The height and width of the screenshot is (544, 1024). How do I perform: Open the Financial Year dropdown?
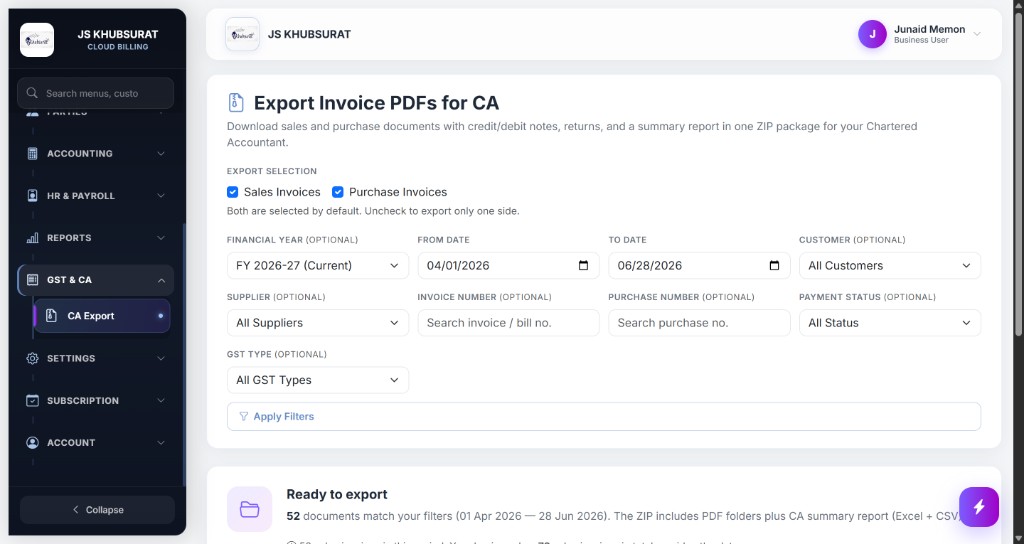(x=317, y=266)
